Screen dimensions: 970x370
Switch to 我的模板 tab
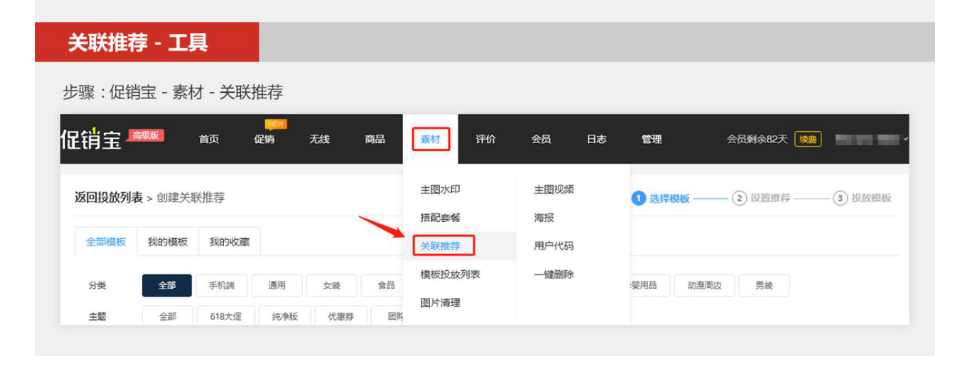[x=167, y=242]
